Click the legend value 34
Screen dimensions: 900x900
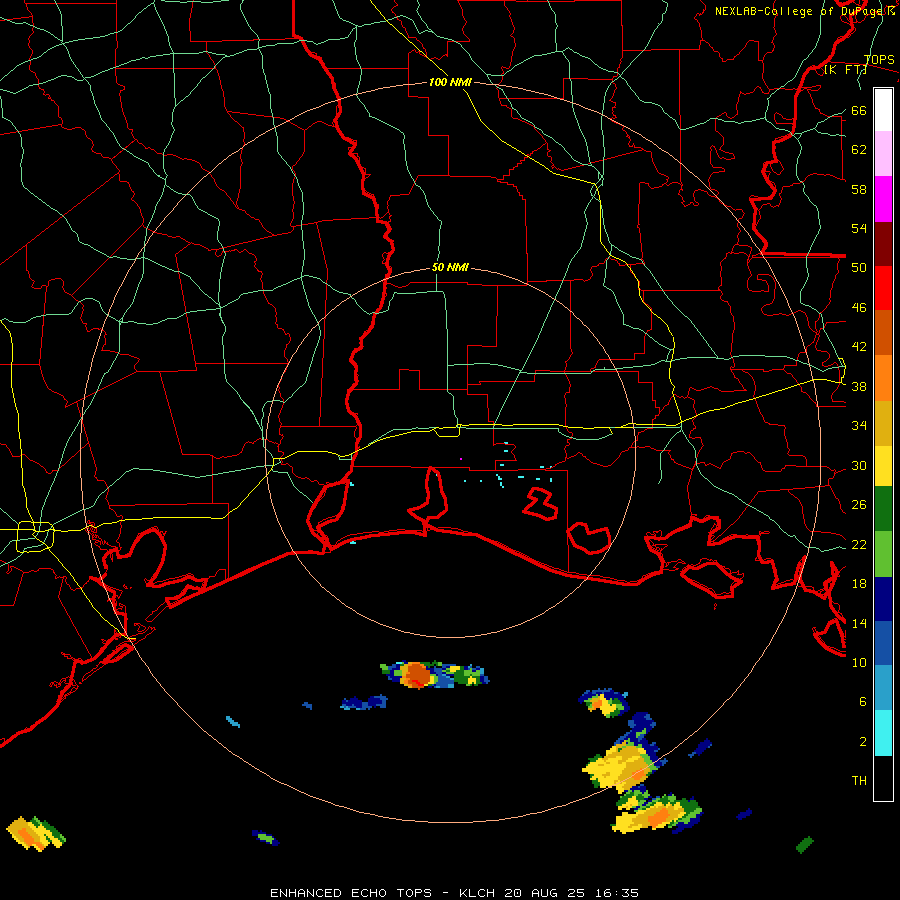click(x=859, y=426)
